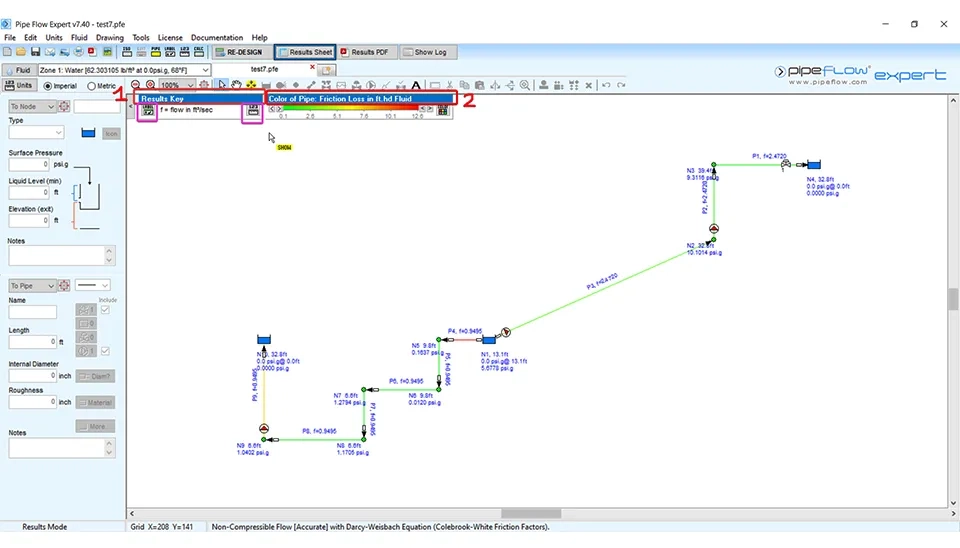Select the arrow pointer tool

point(222,86)
